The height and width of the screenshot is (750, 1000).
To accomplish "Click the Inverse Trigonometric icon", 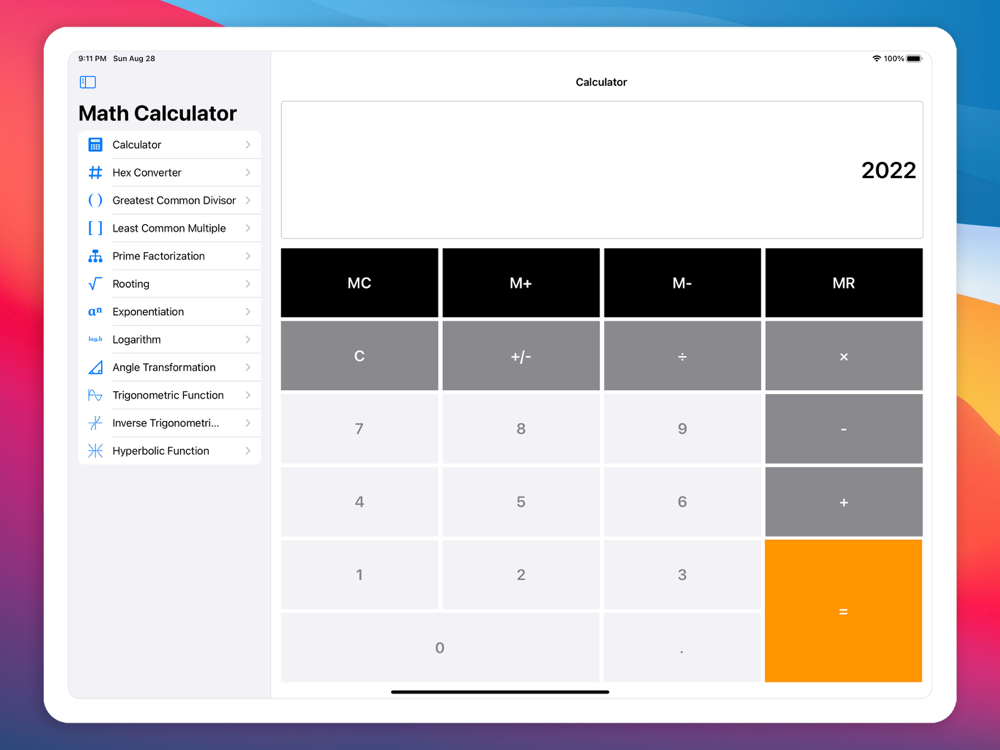I will (x=95, y=423).
